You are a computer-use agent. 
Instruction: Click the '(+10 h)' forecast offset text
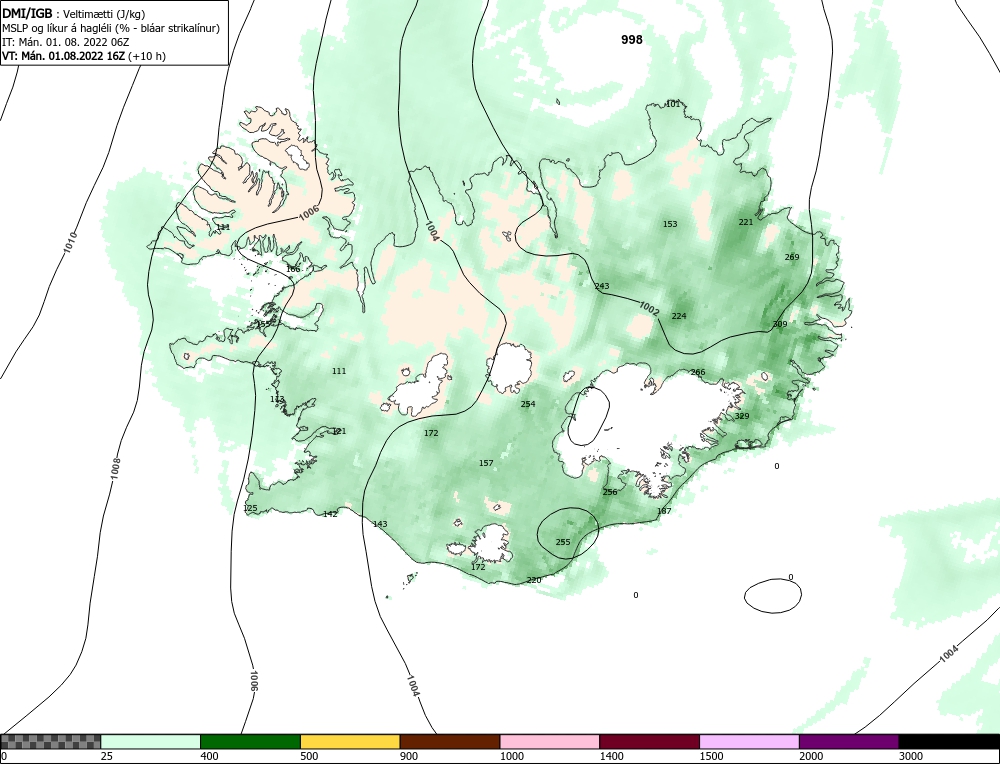pyautogui.click(x=147, y=56)
